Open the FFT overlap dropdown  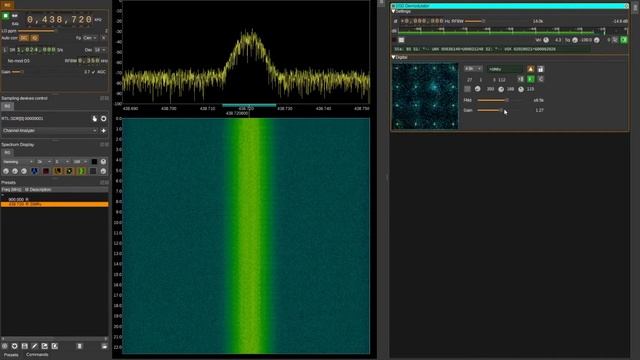click(62, 162)
